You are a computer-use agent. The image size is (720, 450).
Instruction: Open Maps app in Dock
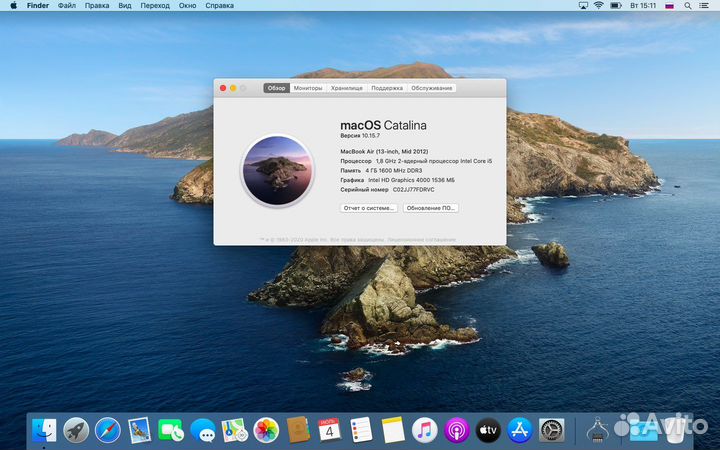click(x=235, y=430)
